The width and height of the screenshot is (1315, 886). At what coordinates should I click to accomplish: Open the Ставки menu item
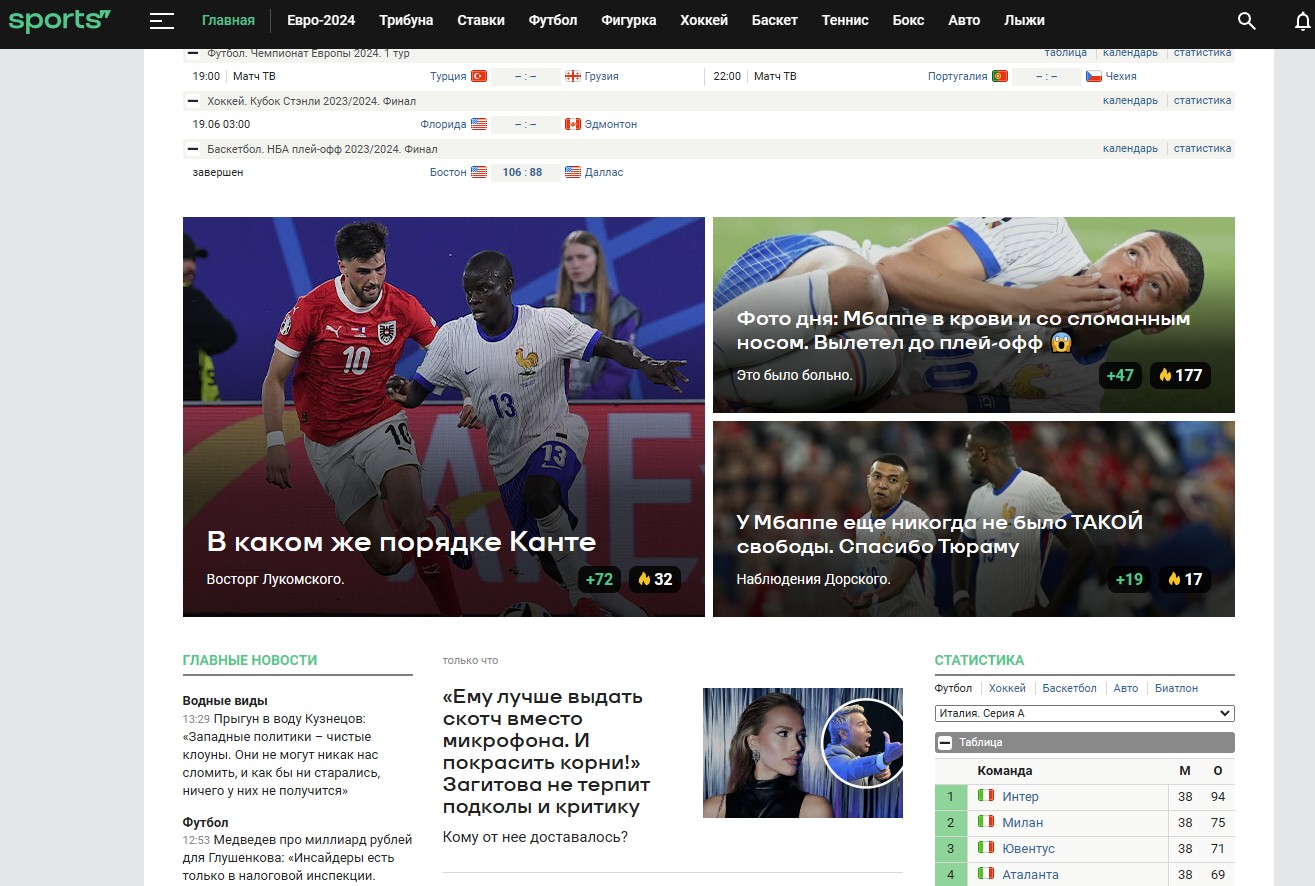coord(481,20)
